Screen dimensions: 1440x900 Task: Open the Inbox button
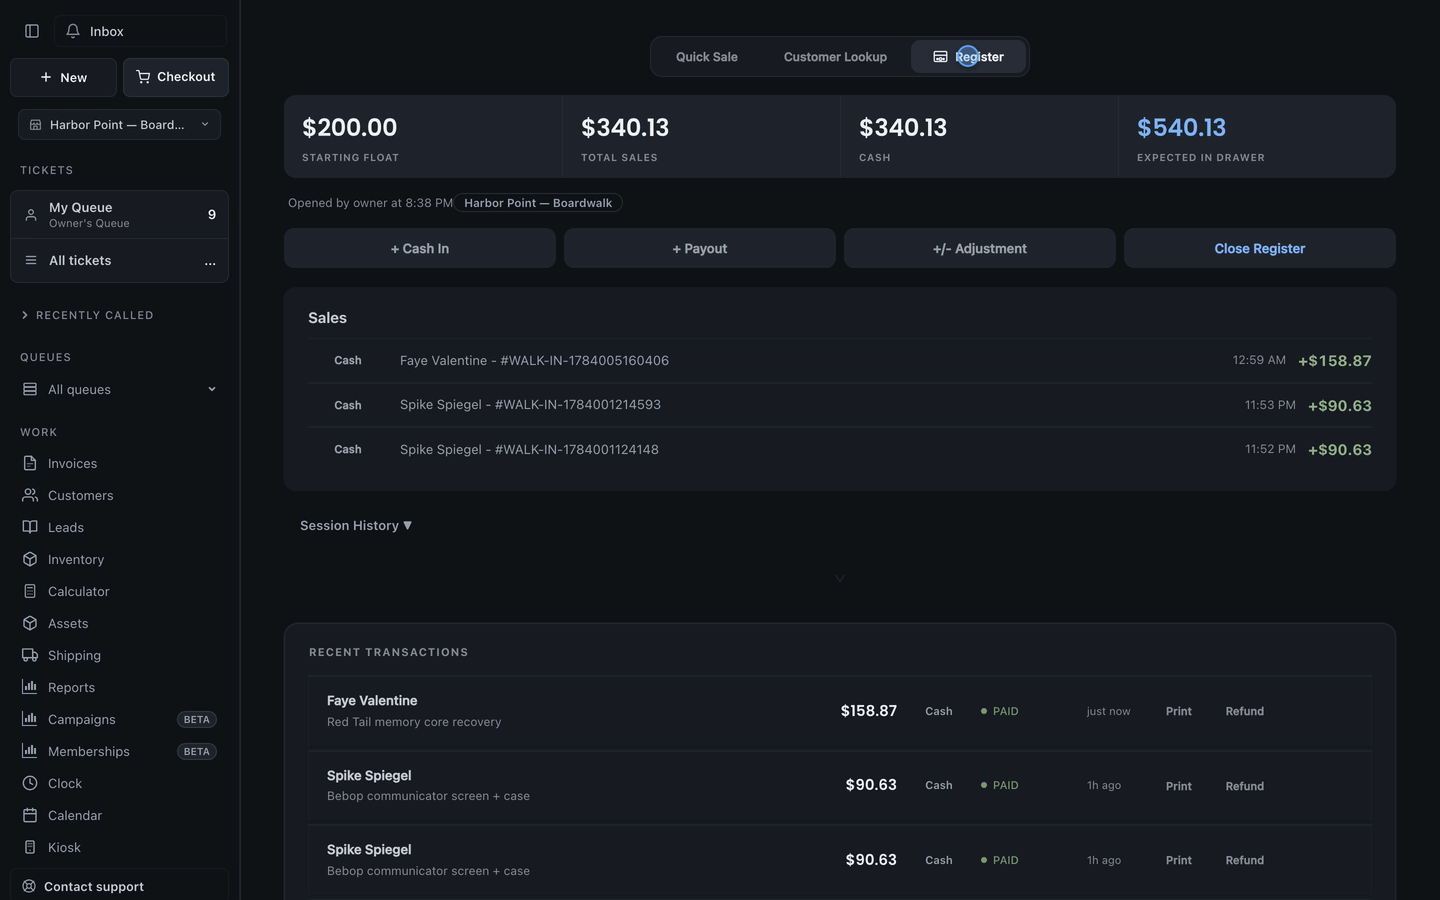click(x=140, y=31)
